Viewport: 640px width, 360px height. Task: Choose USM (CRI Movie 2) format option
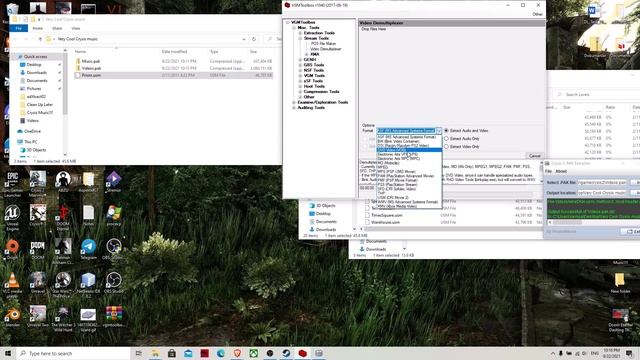click(x=409, y=198)
